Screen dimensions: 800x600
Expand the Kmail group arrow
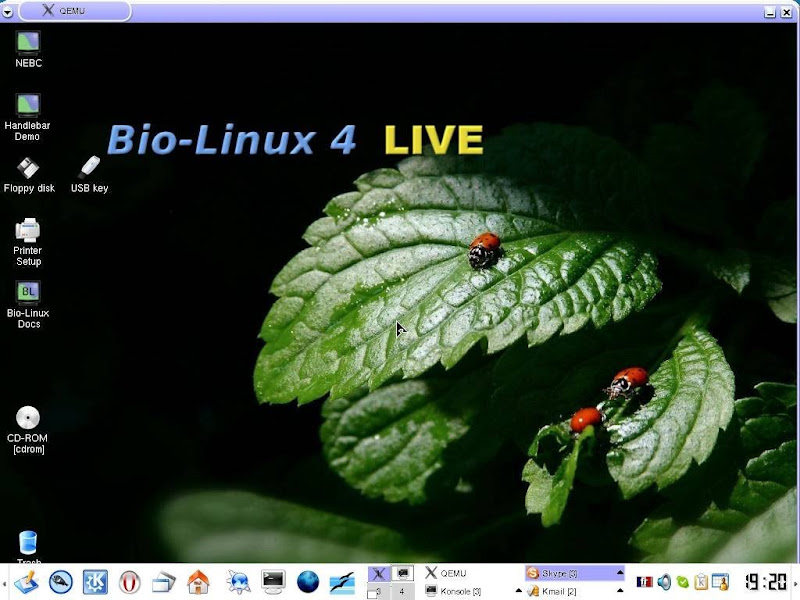point(620,591)
